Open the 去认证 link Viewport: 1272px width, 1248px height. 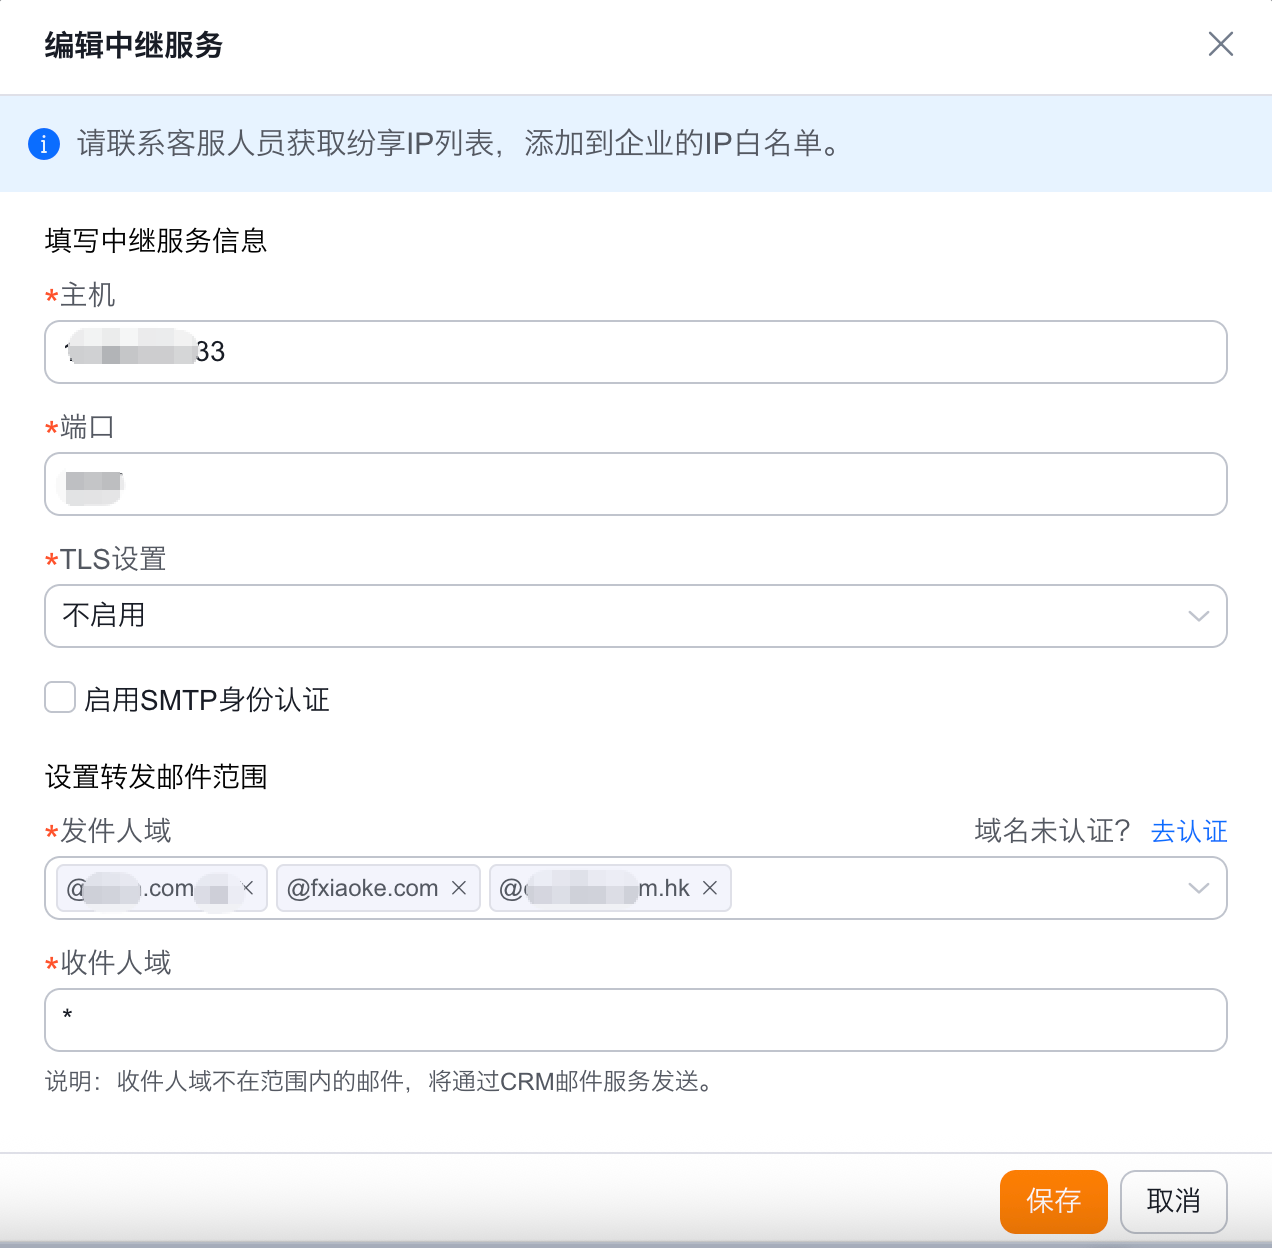(1189, 831)
